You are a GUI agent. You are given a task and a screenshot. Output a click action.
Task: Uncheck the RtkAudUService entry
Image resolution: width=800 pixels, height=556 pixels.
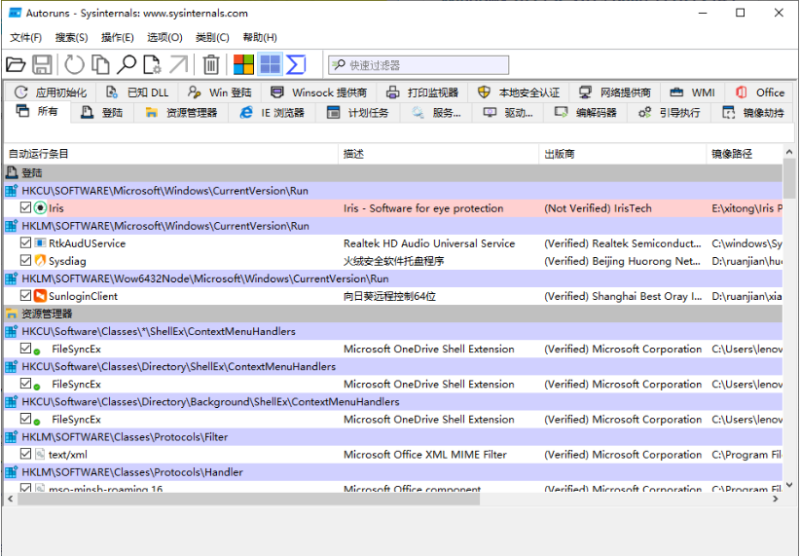click(26, 243)
